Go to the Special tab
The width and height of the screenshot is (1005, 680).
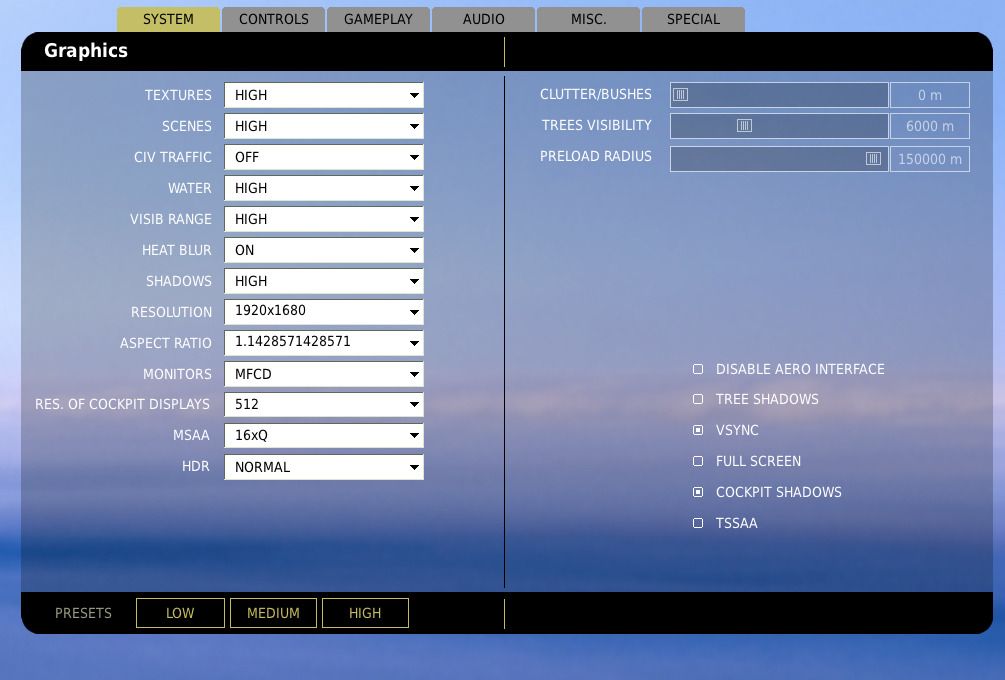pyautogui.click(x=693, y=19)
